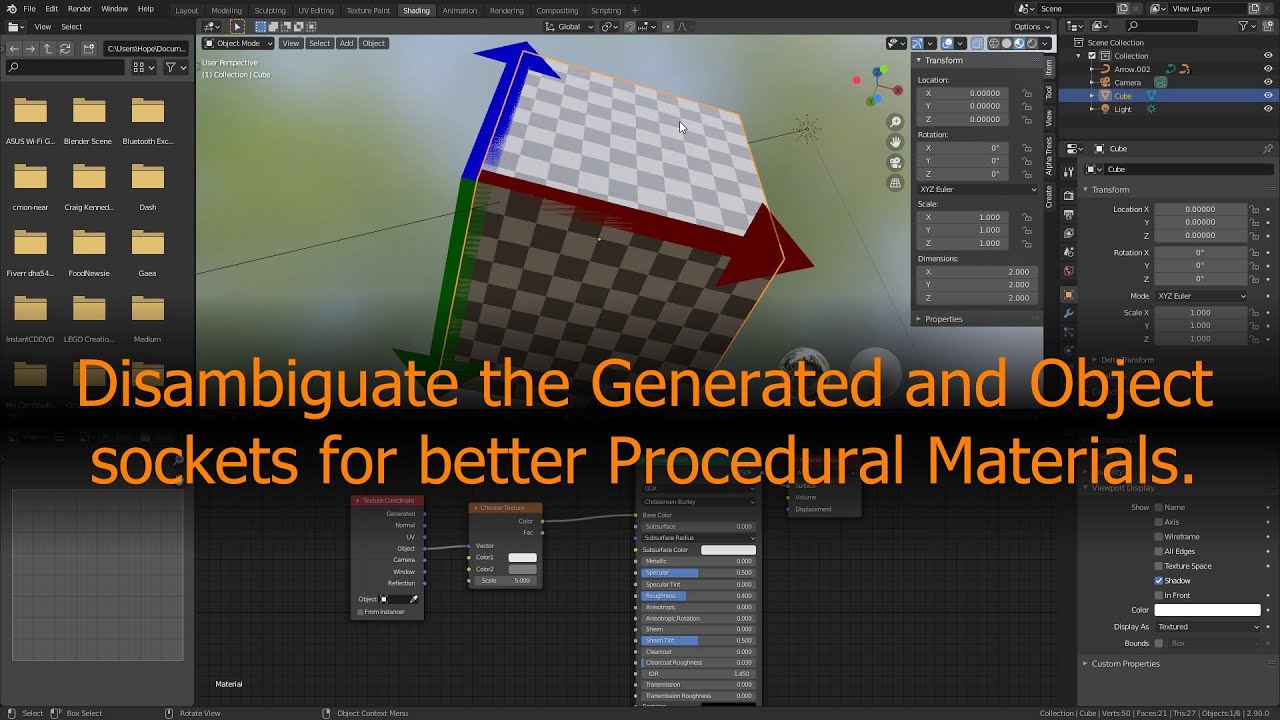
Task: Open the Options dropdown in viewport header
Action: click(x=1030, y=27)
